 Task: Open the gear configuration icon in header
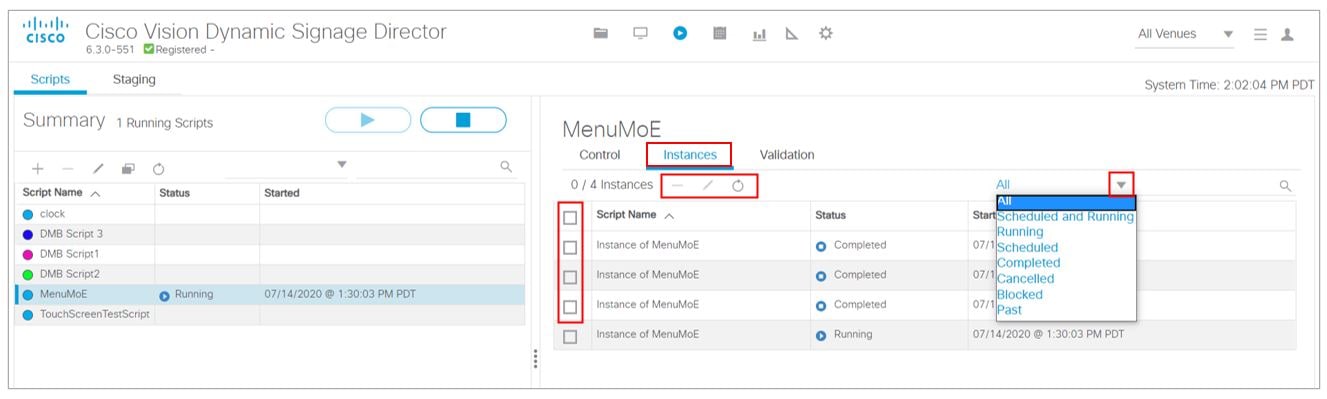826,33
